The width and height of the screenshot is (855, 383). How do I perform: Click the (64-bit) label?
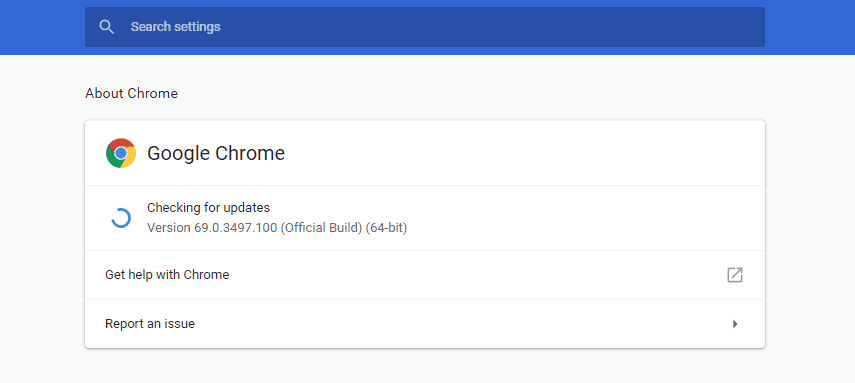pos(386,228)
